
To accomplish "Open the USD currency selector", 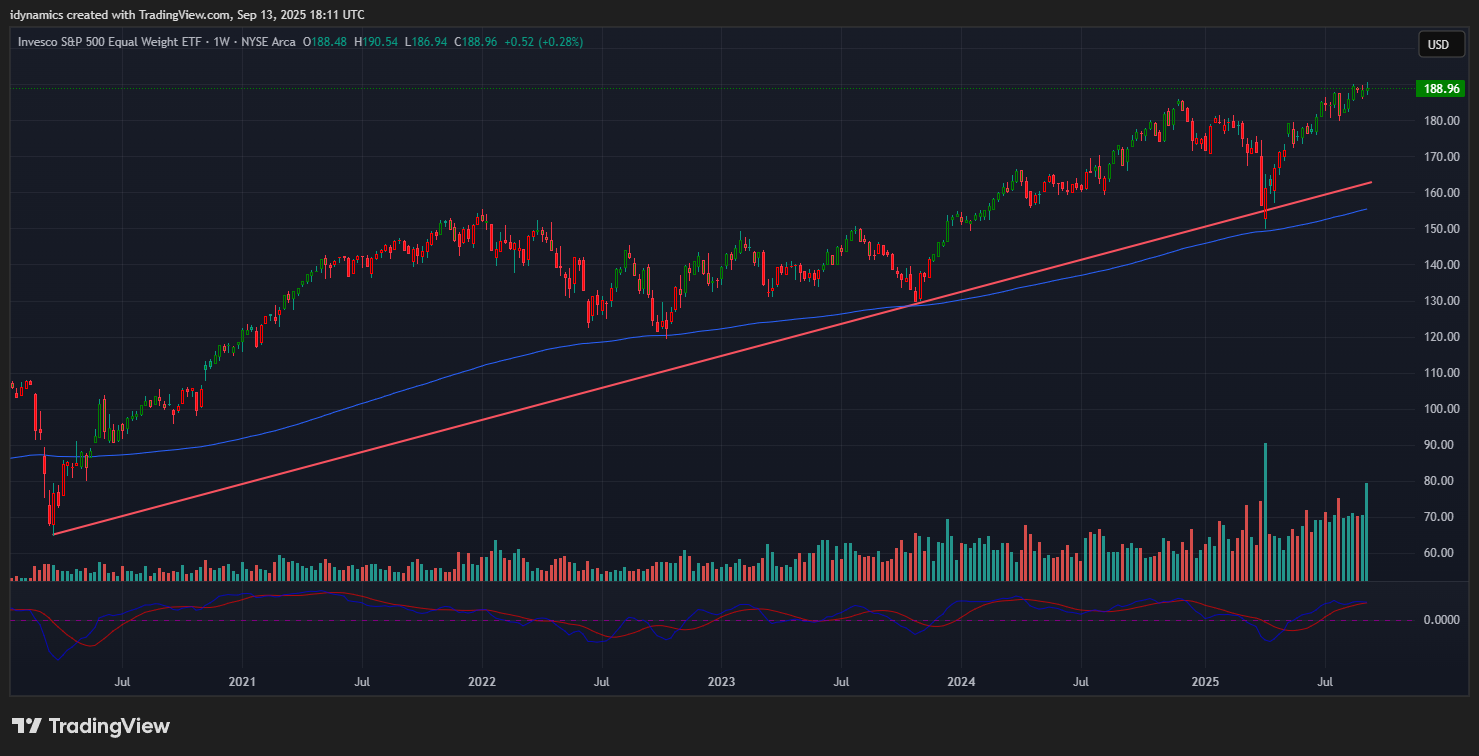I will tap(1438, 44).
